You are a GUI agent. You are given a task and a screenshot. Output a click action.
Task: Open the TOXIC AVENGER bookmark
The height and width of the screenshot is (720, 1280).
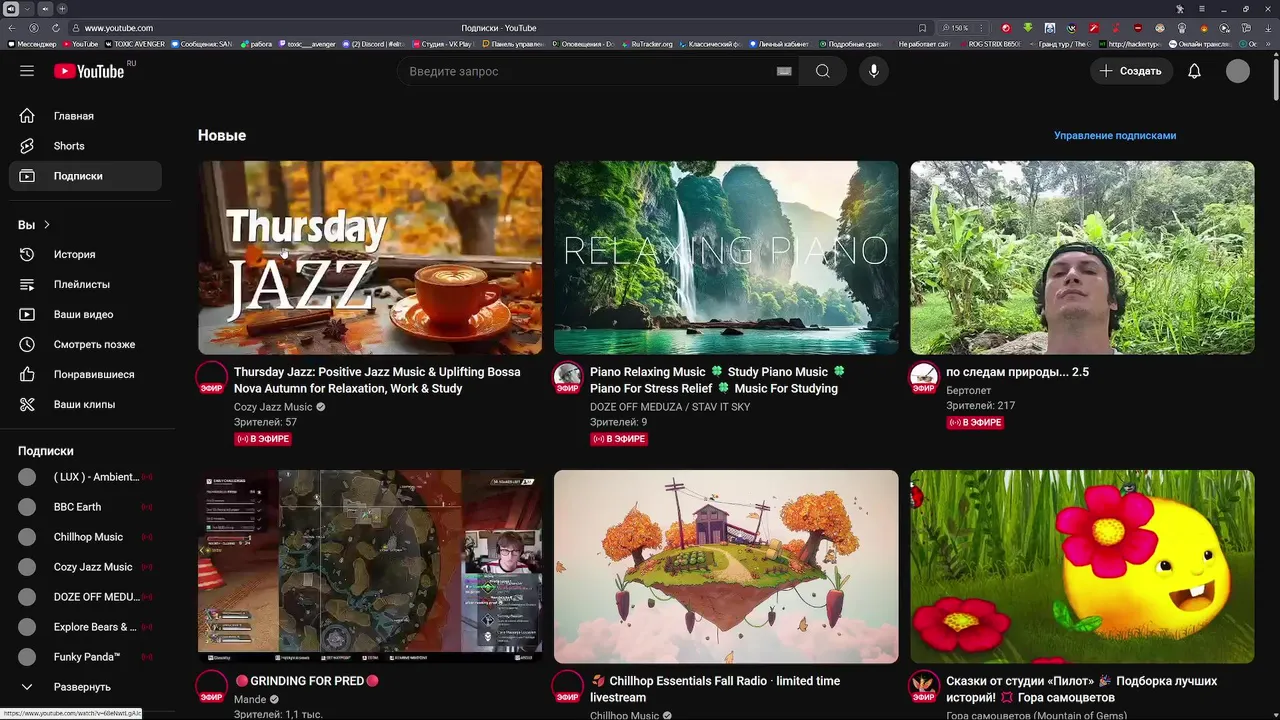(135, 44)
